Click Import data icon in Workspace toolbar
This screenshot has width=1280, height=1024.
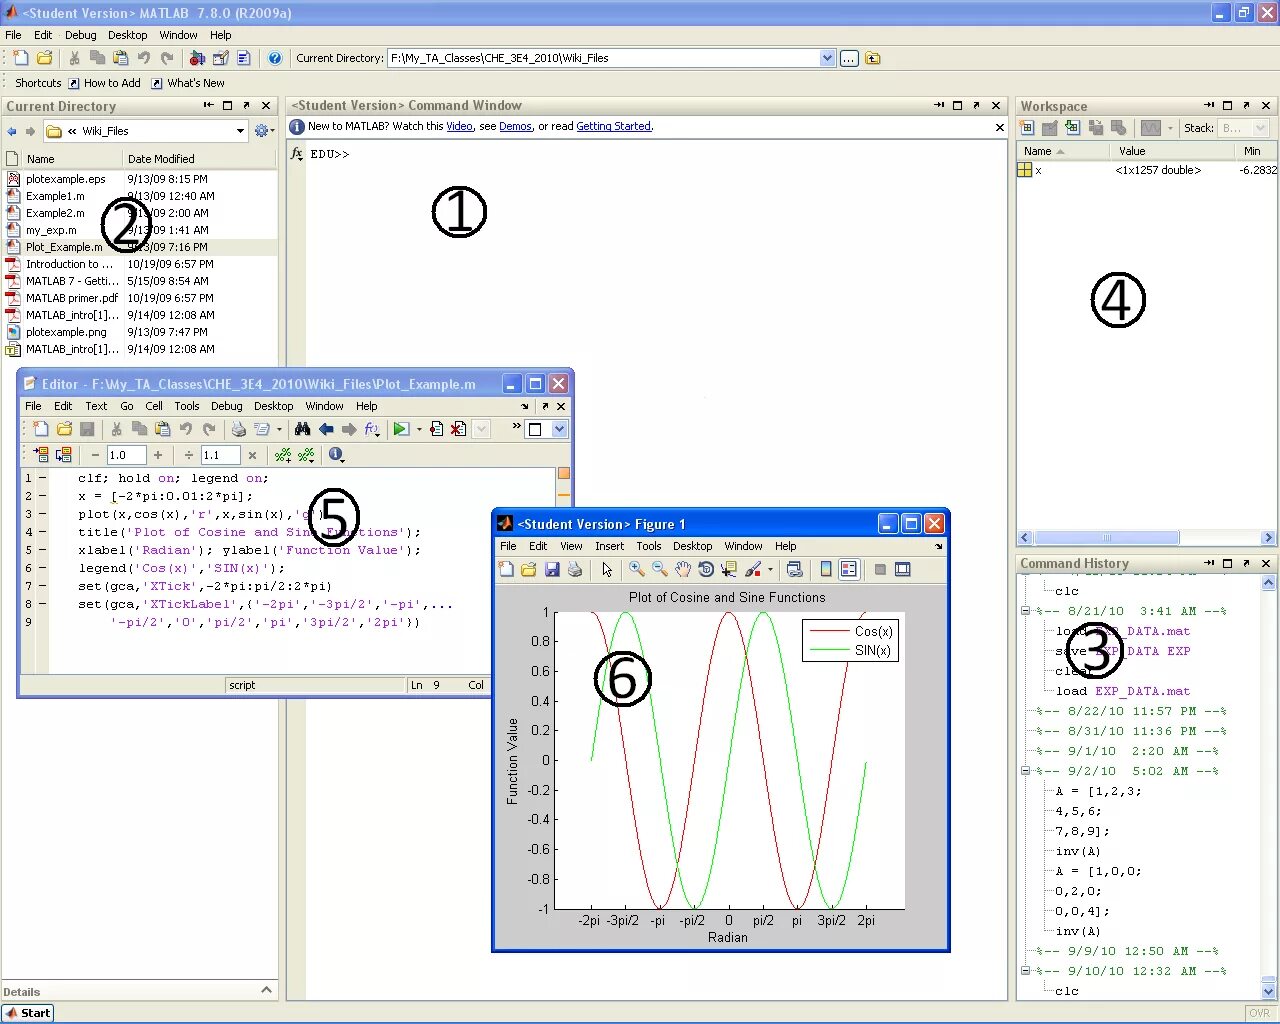click(x=1072, y=128)
